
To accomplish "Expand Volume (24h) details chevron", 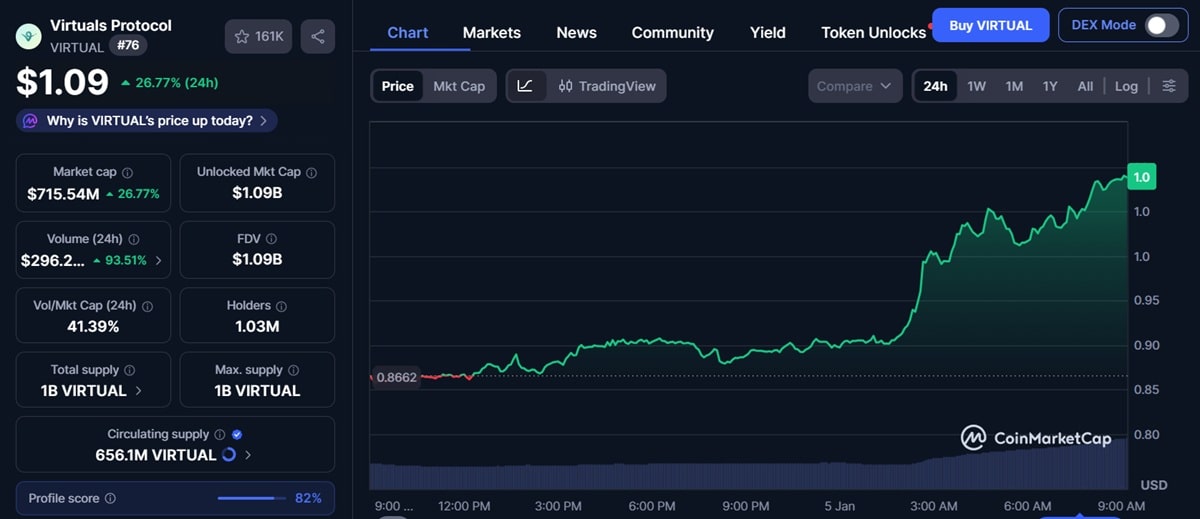I will click(x=158, y=260).
